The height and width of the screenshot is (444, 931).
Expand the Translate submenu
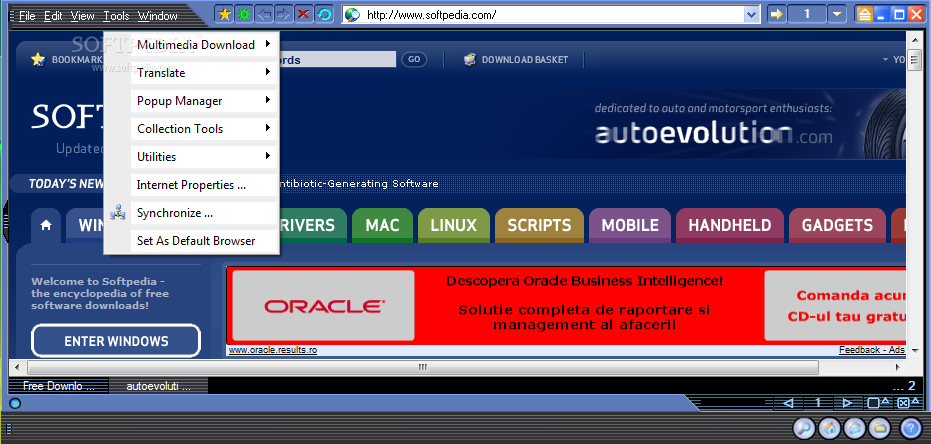268,72
